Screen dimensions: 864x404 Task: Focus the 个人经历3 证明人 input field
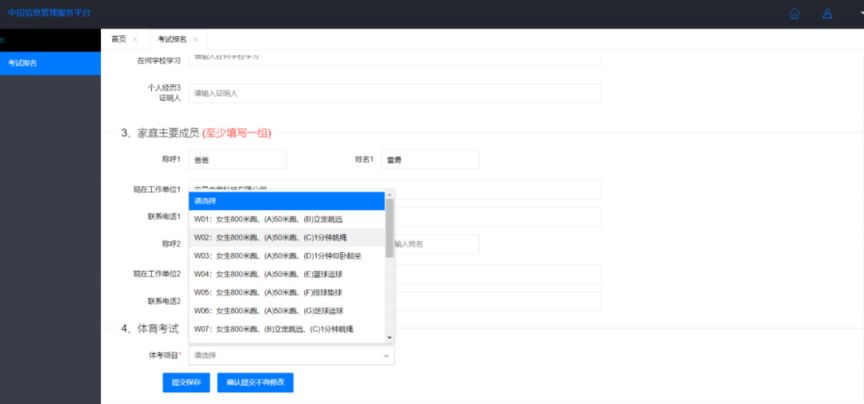pos(395,93)
